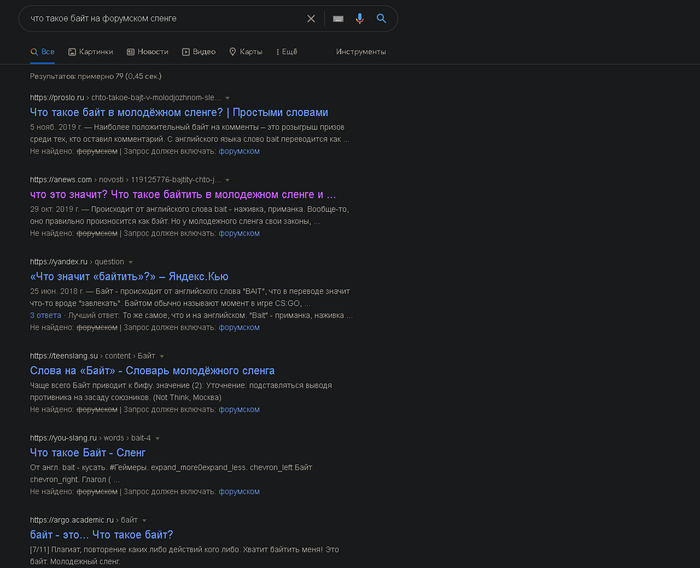Switch to the Видео tab
Image resolution: width=700 pixels, height=568 pixels.
pos(199,52)
